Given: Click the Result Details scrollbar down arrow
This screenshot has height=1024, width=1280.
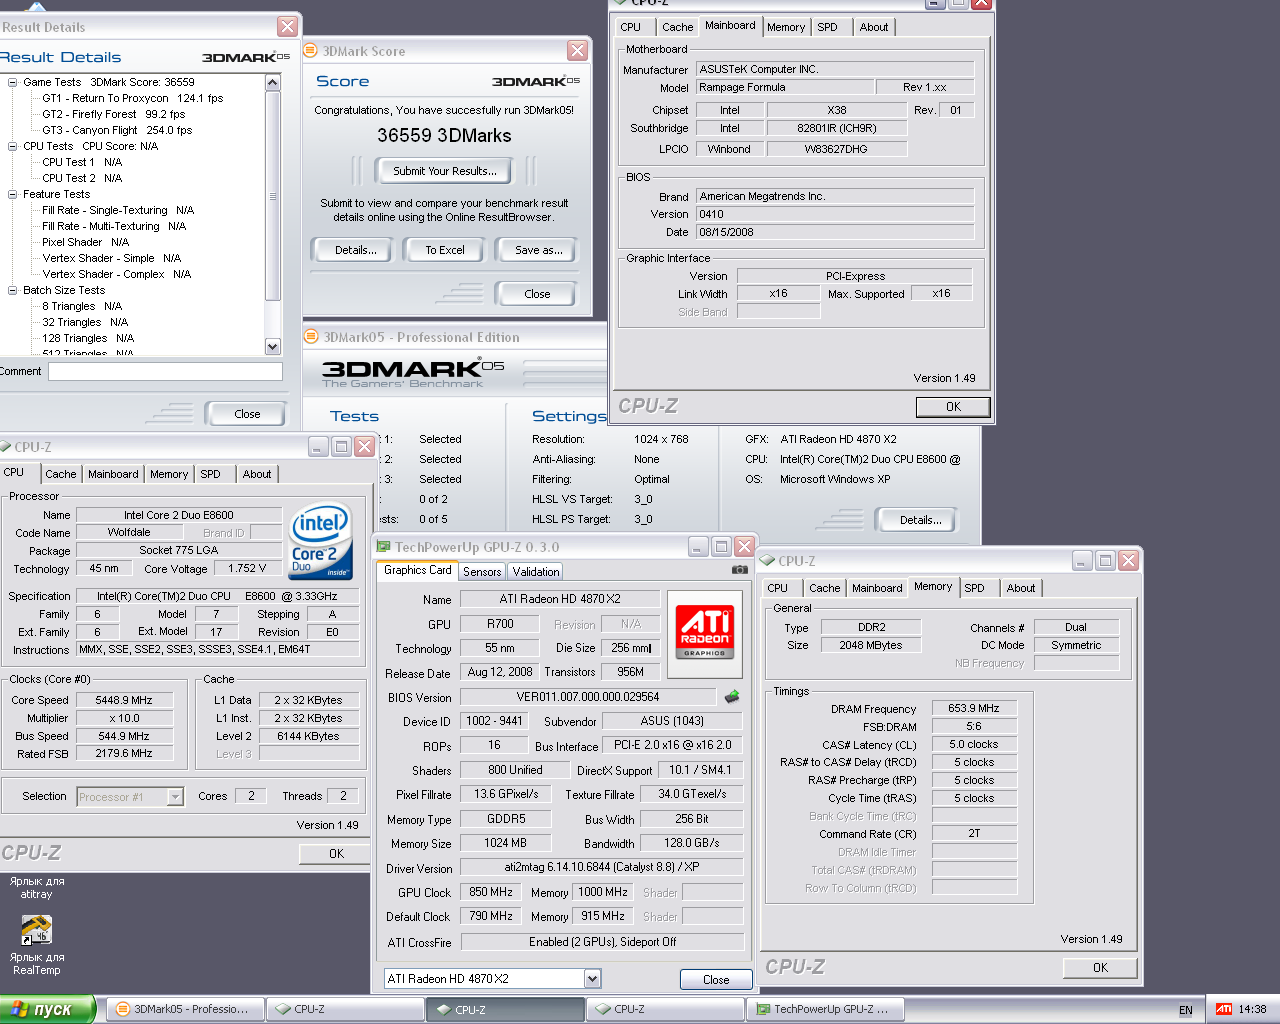Looking at the screenshot, I should point(273,346).
